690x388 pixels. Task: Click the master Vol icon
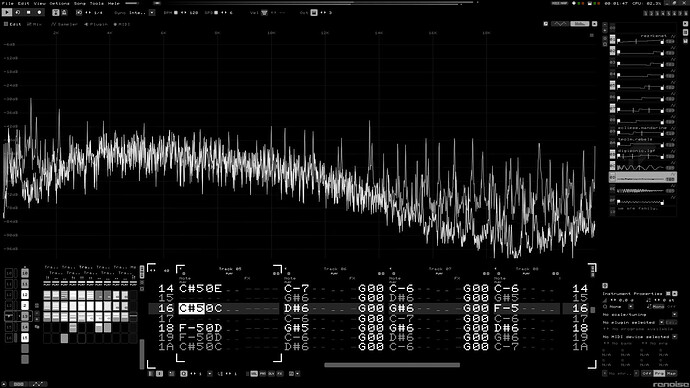click(264, 13)
